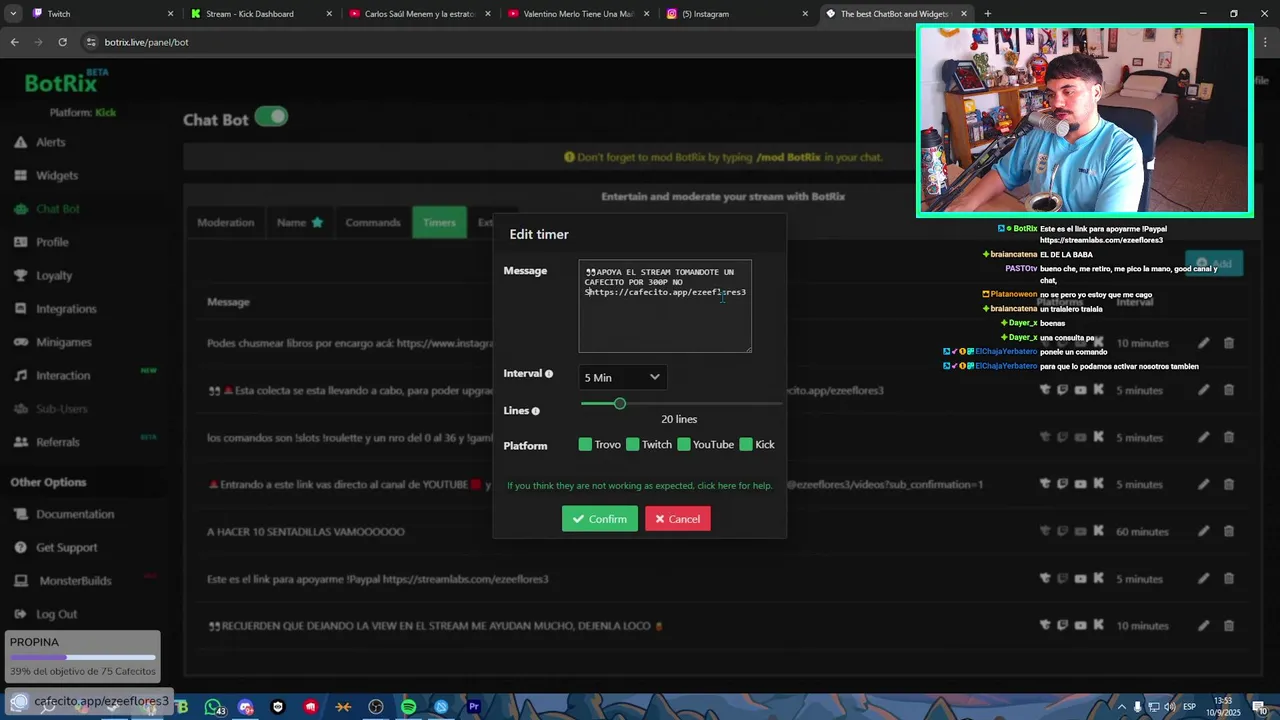Viewport: 1280px width, 720px height.
Task: Toggle Kick platform on the SENTADILLAS row
Action: pyautogui.click(x=1098, y=531)
